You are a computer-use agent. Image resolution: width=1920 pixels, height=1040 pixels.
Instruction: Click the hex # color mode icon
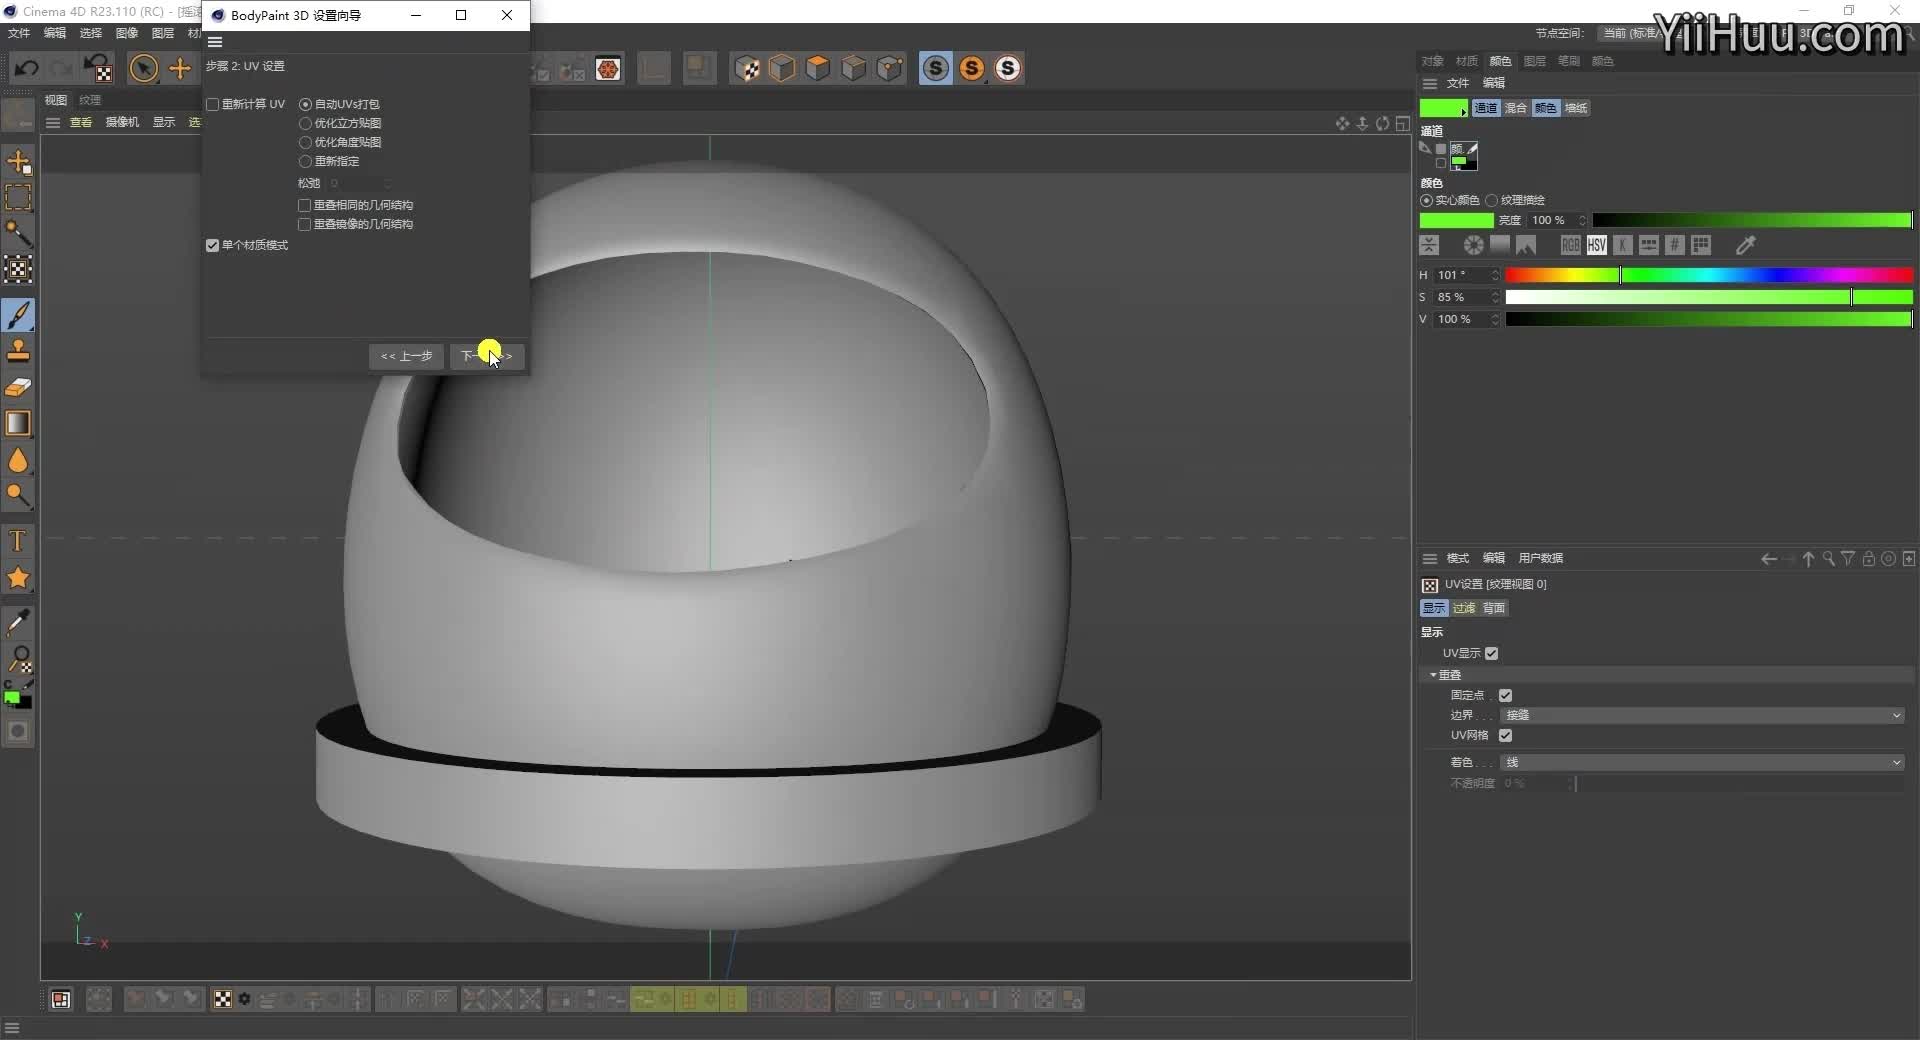tap(1675, 245)
